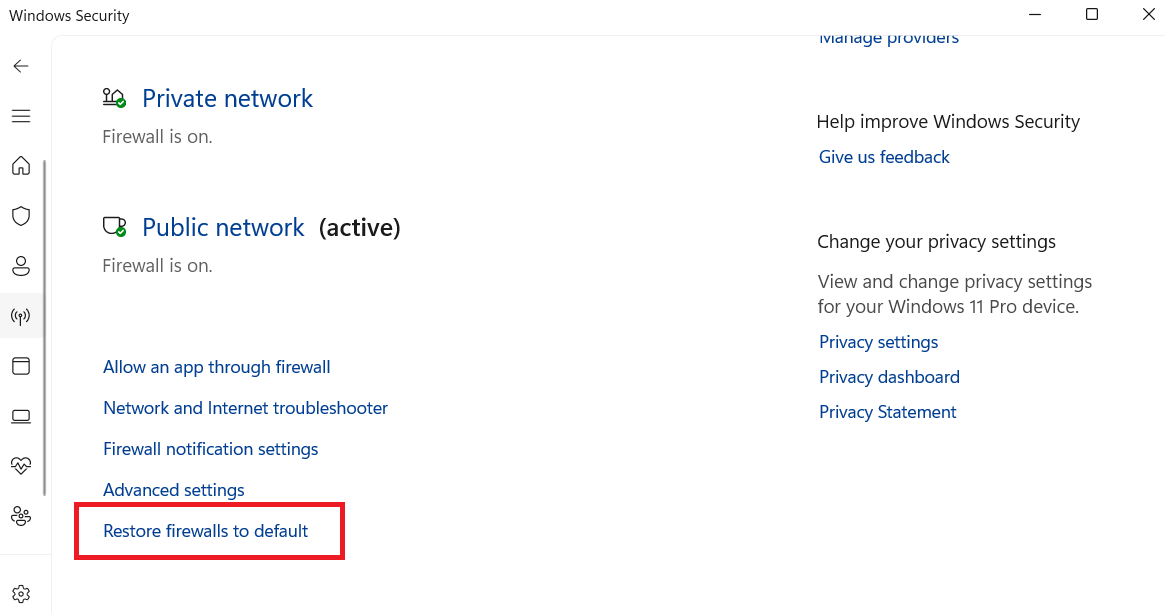Open the hamburger navigation menu

click(21, 116)
